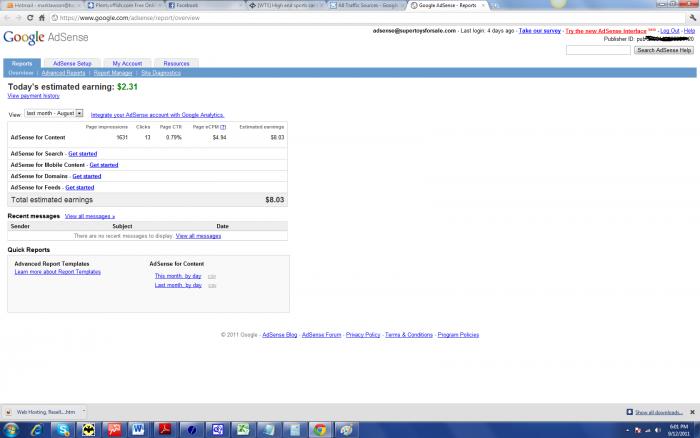Open the Batman-logo taskbar app
The image size is (700, 438).
click(88, 430)
